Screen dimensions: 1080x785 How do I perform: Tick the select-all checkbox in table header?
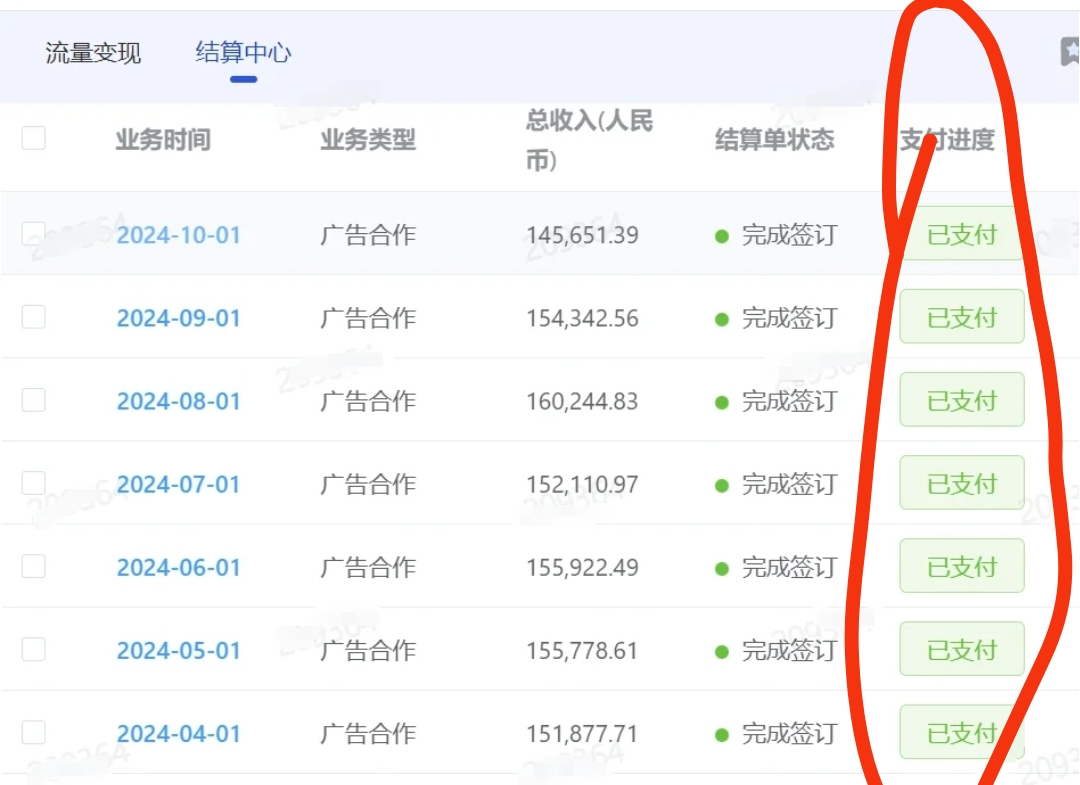click(x=34, y=138)
